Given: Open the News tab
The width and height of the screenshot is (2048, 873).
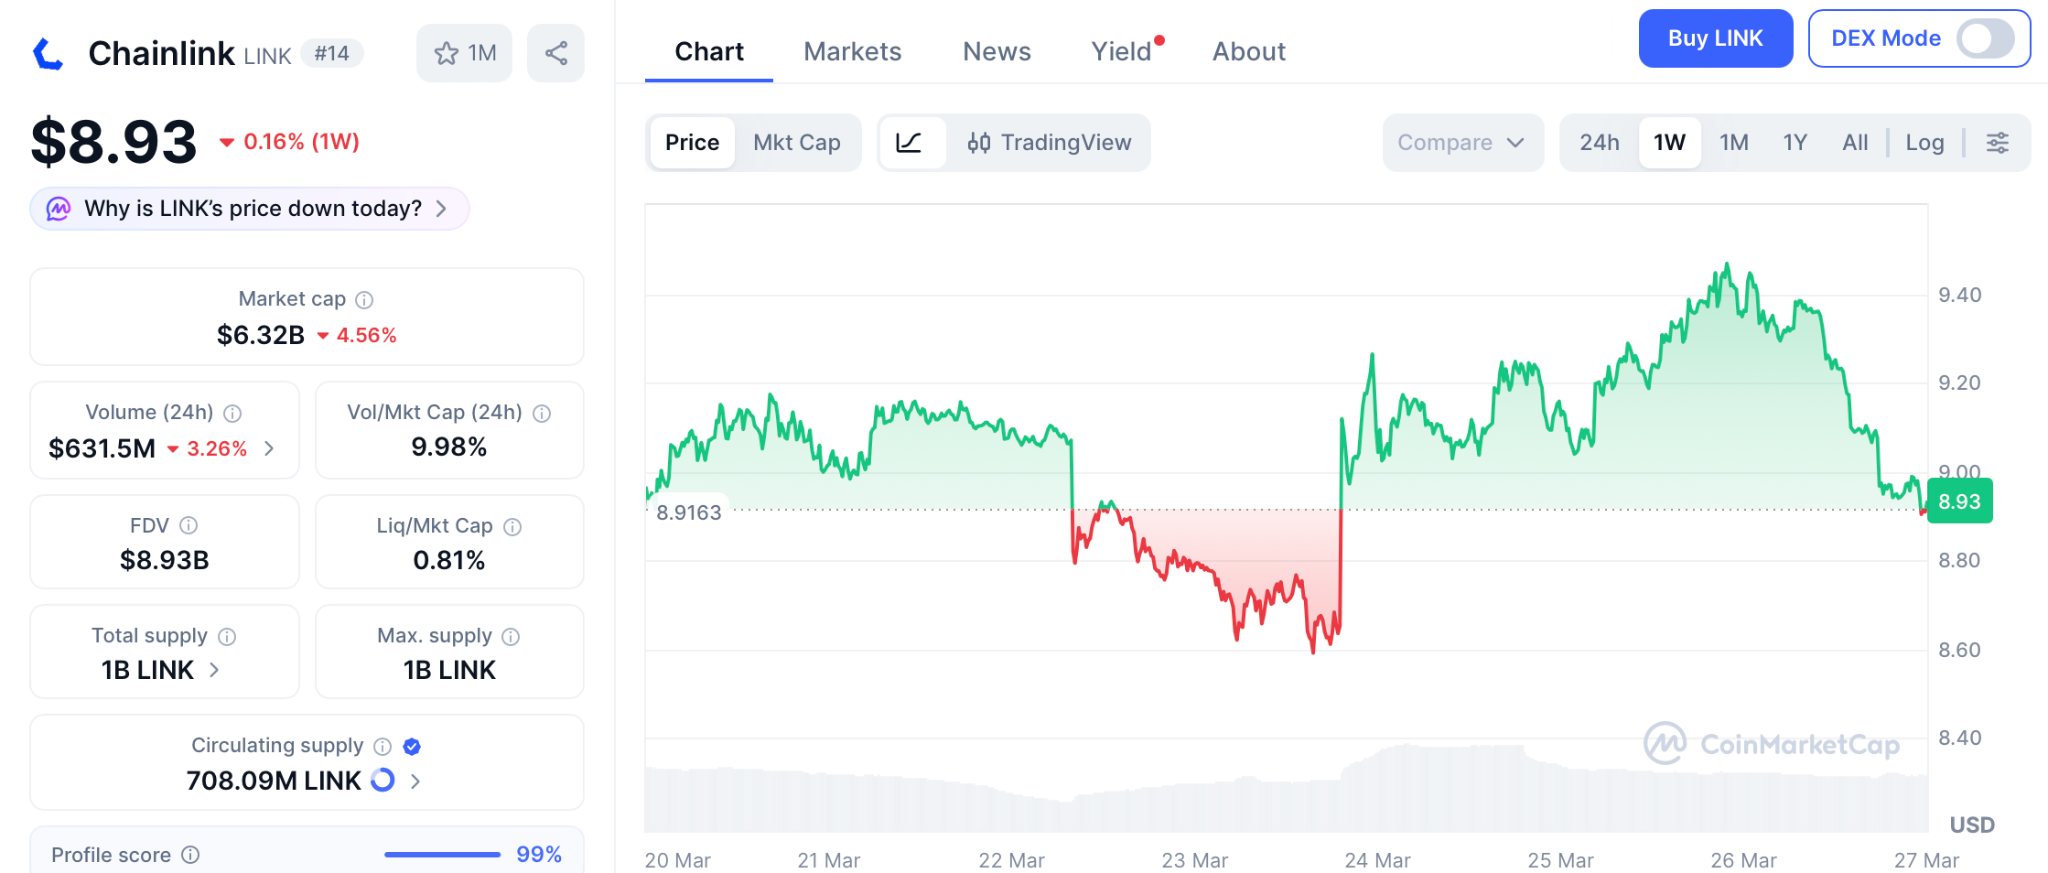Looking at the screenshot, I should pos(996,52).
